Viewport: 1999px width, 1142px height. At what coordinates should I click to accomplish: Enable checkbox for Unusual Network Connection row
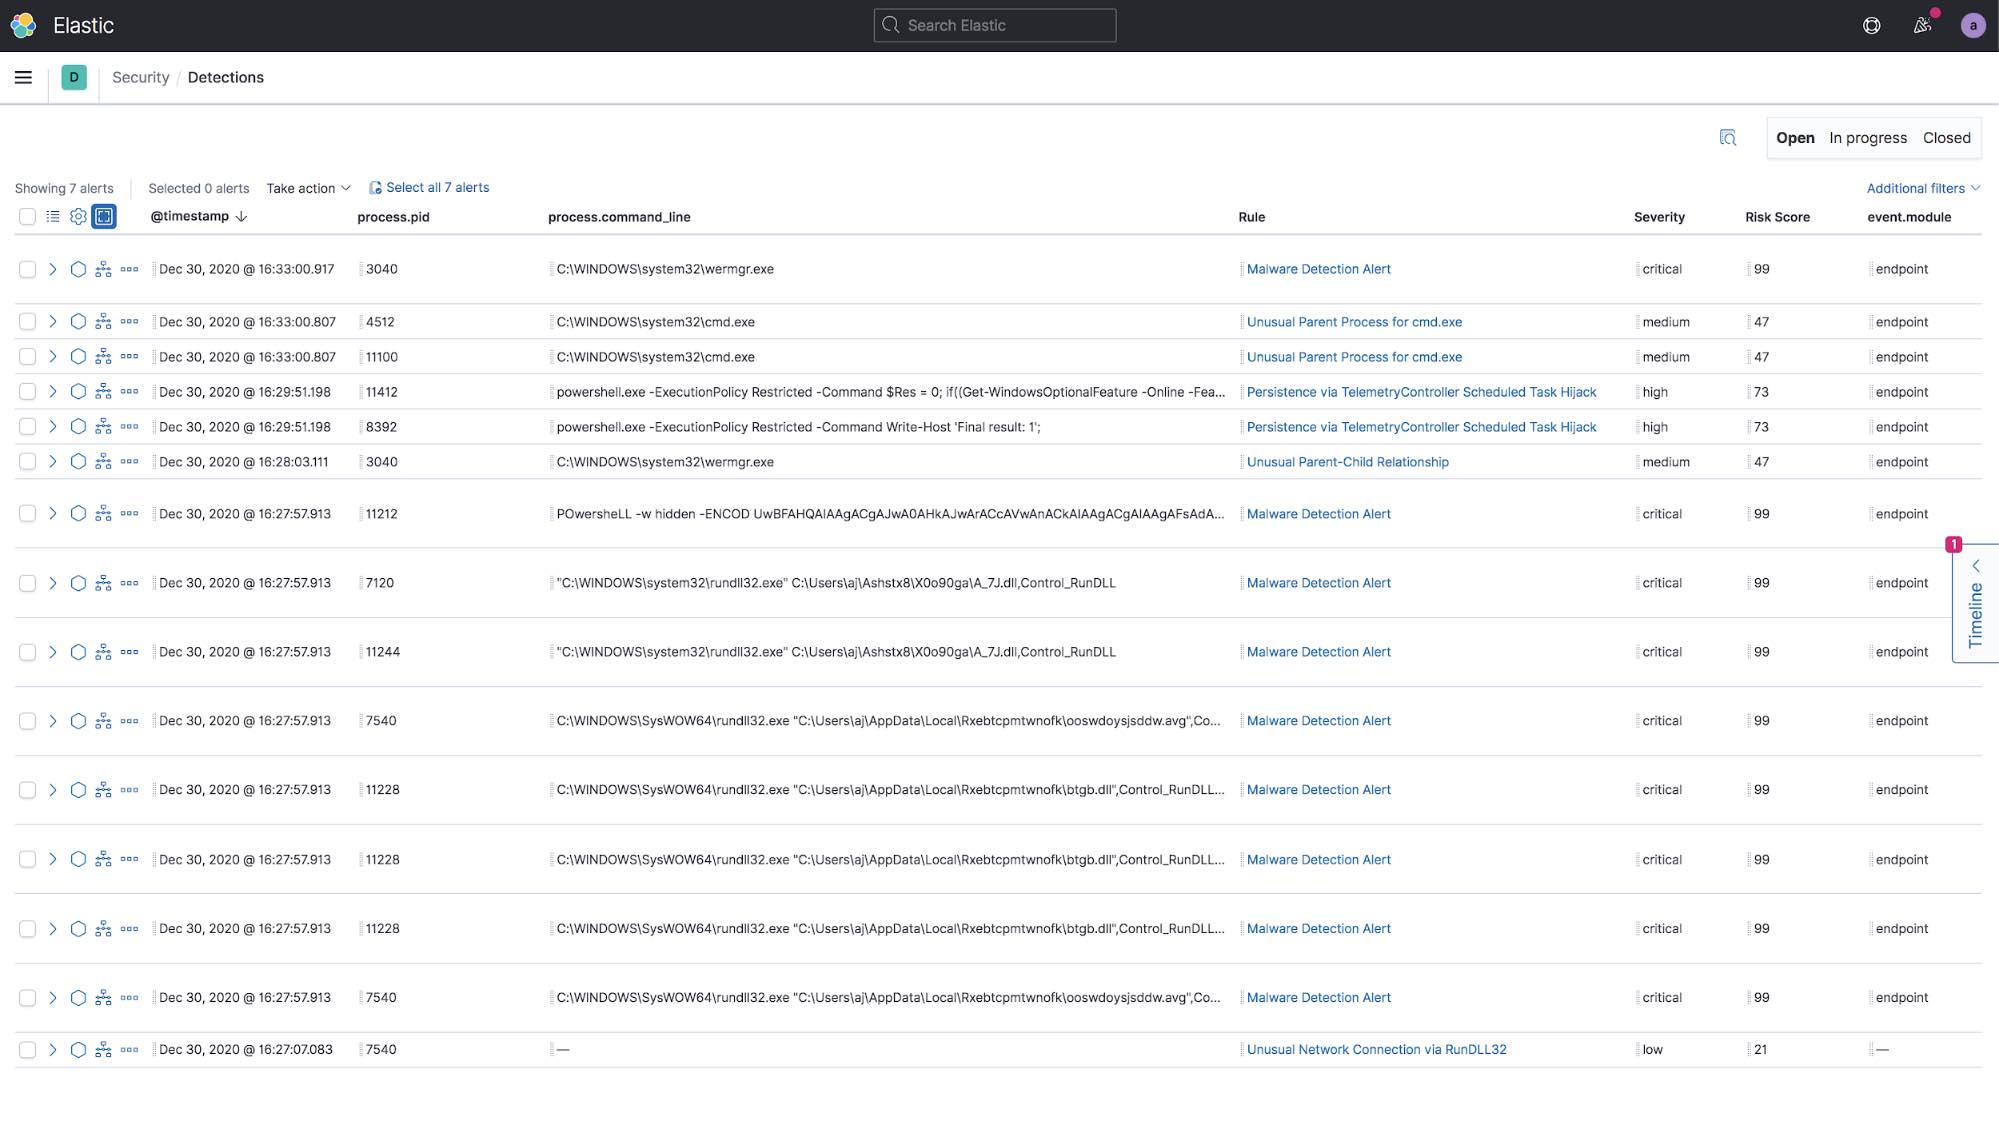[27, 1049]
